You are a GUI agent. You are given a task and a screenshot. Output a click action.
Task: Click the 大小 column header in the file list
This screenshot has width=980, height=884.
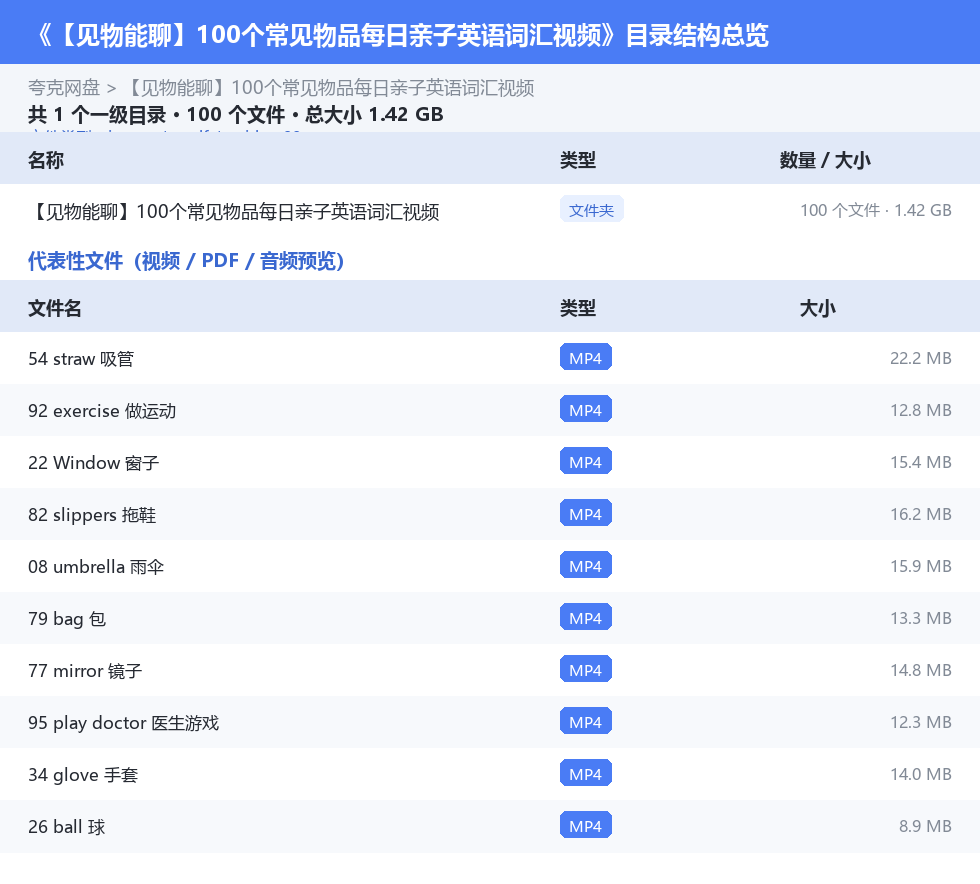coord(818,308)
